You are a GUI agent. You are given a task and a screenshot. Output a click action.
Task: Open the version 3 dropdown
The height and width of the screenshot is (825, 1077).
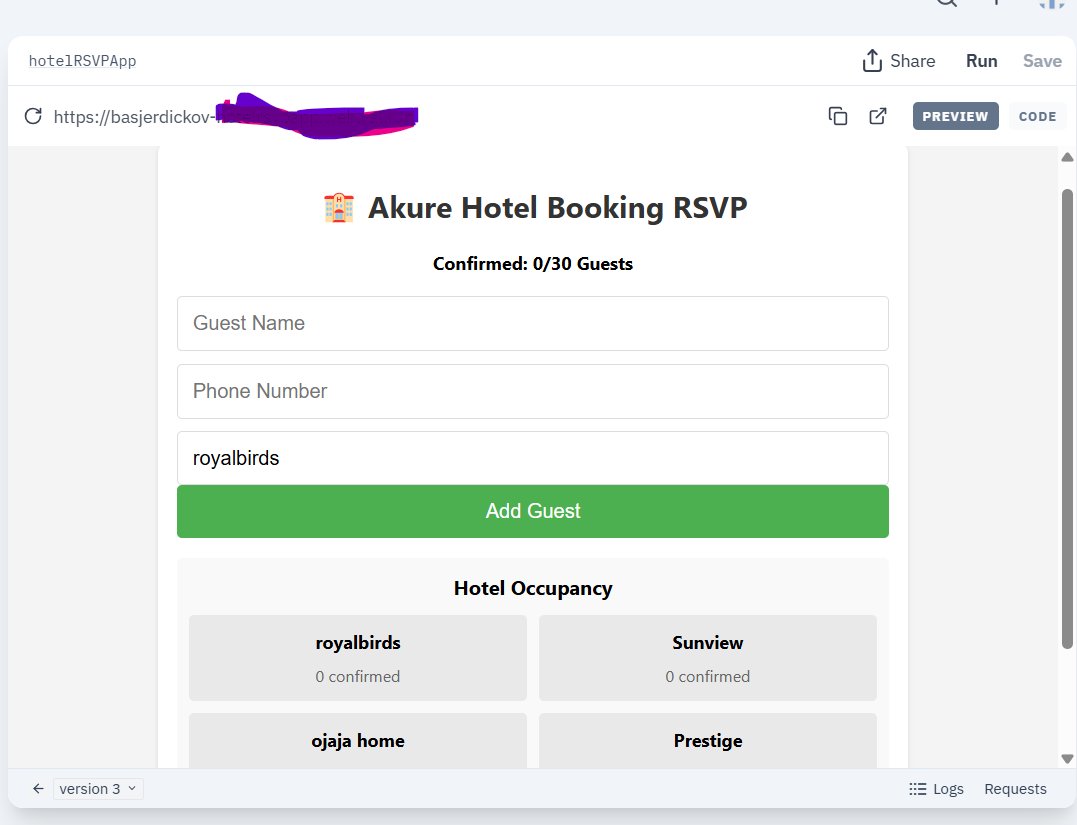point(98,789)
